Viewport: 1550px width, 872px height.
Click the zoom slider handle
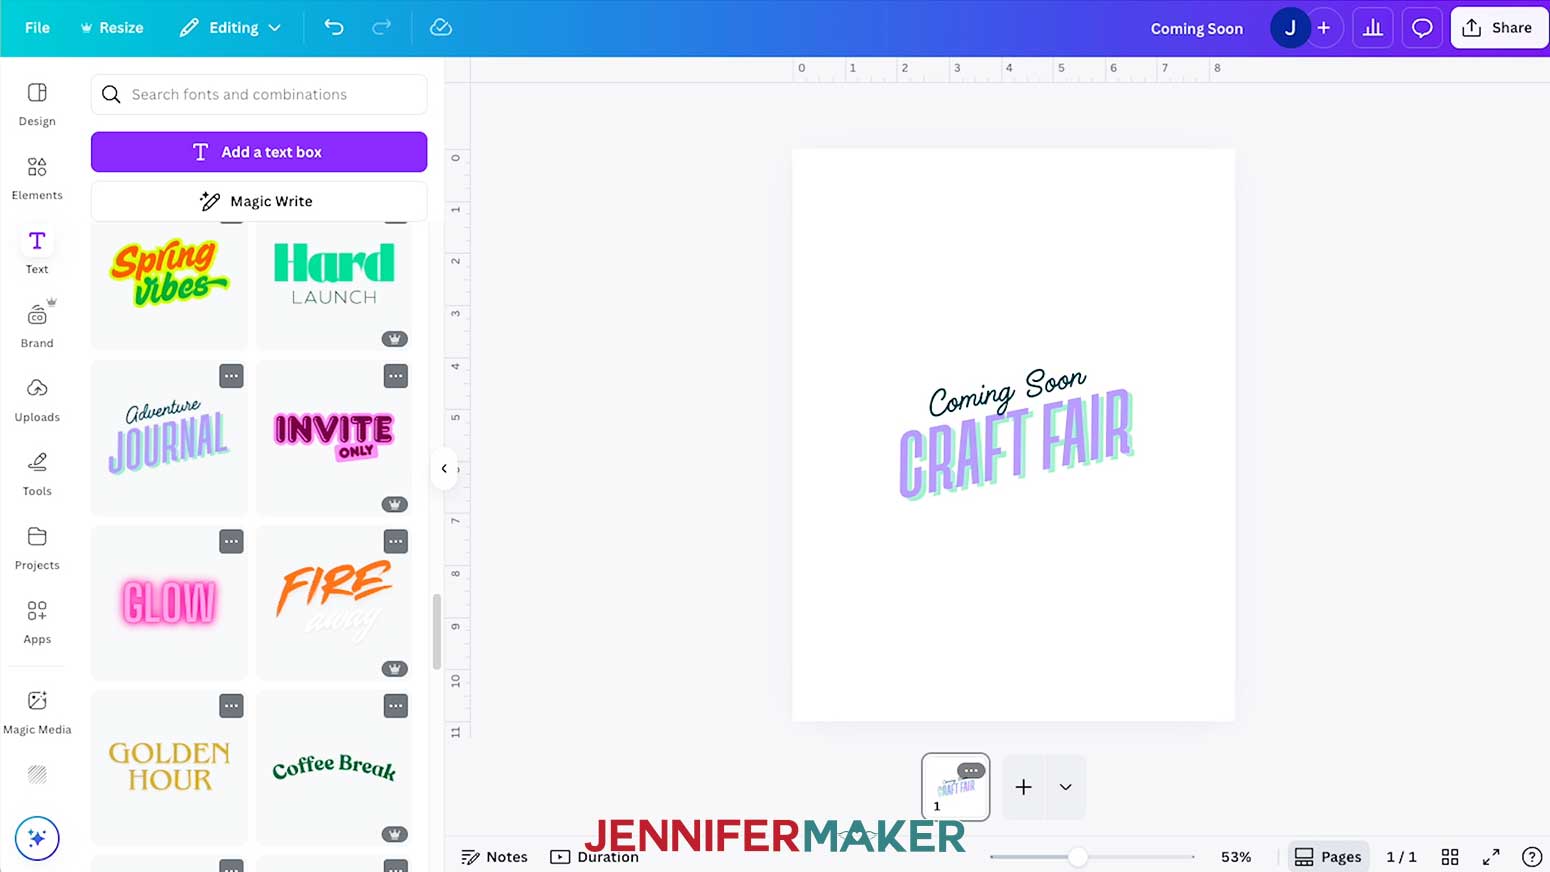point(1077,857)
